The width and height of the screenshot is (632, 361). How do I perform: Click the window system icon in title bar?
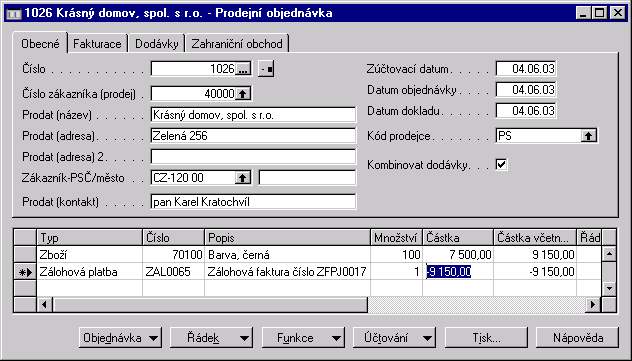point(14,13)
